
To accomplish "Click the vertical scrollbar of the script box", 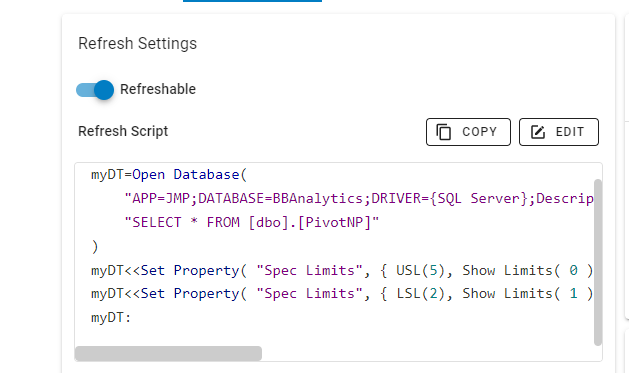I will [x=598, y=262].
